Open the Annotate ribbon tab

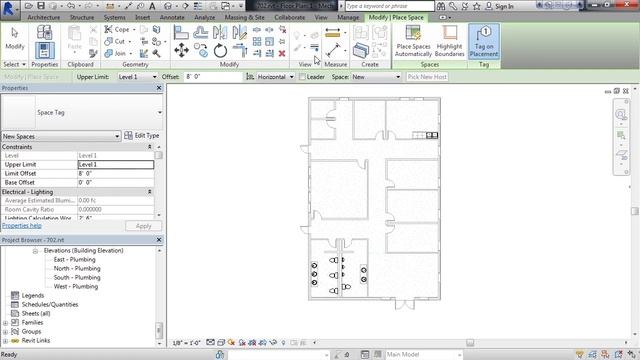172,18
